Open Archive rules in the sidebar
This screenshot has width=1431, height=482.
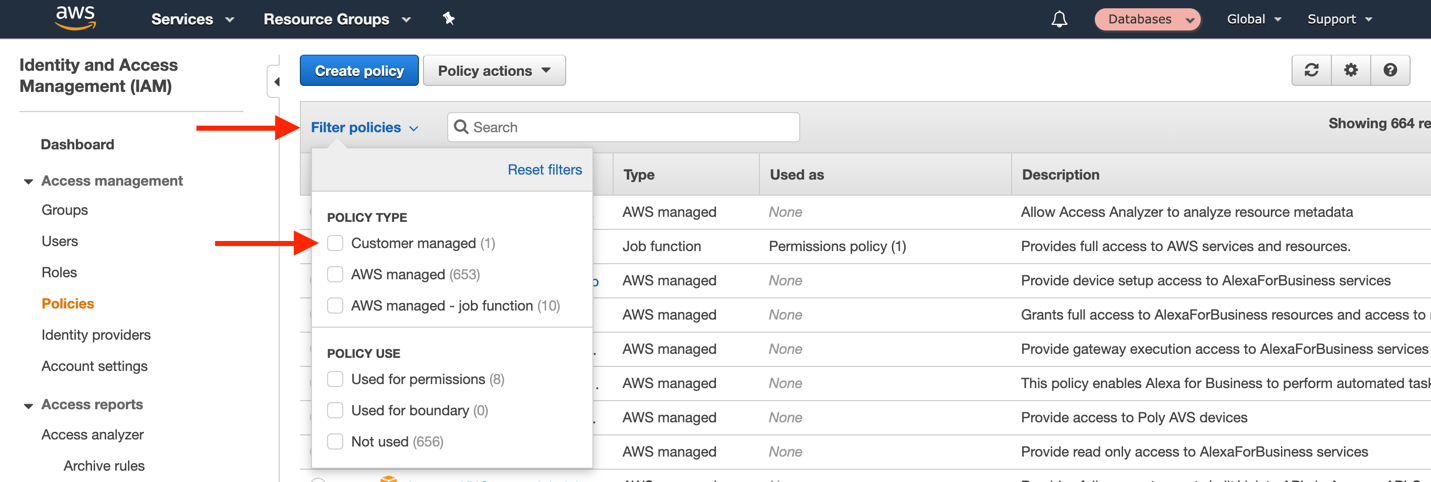tap(104, 466)
